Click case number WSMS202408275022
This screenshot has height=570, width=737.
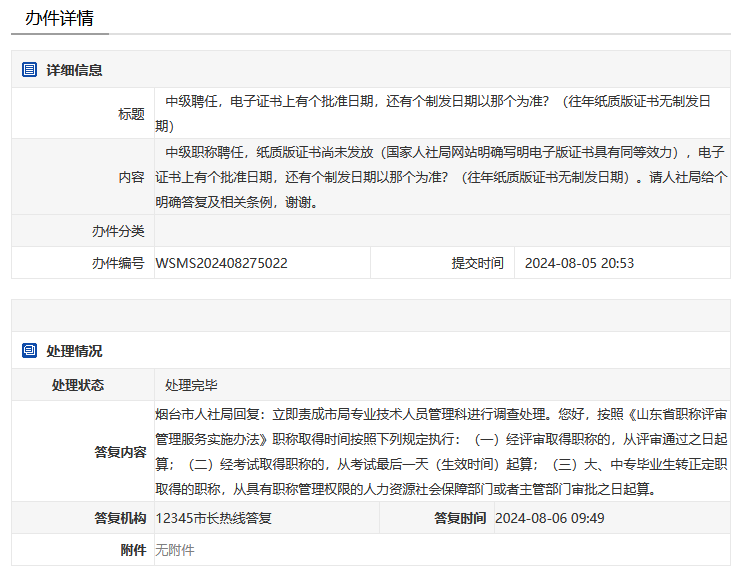tap(222, 263)
